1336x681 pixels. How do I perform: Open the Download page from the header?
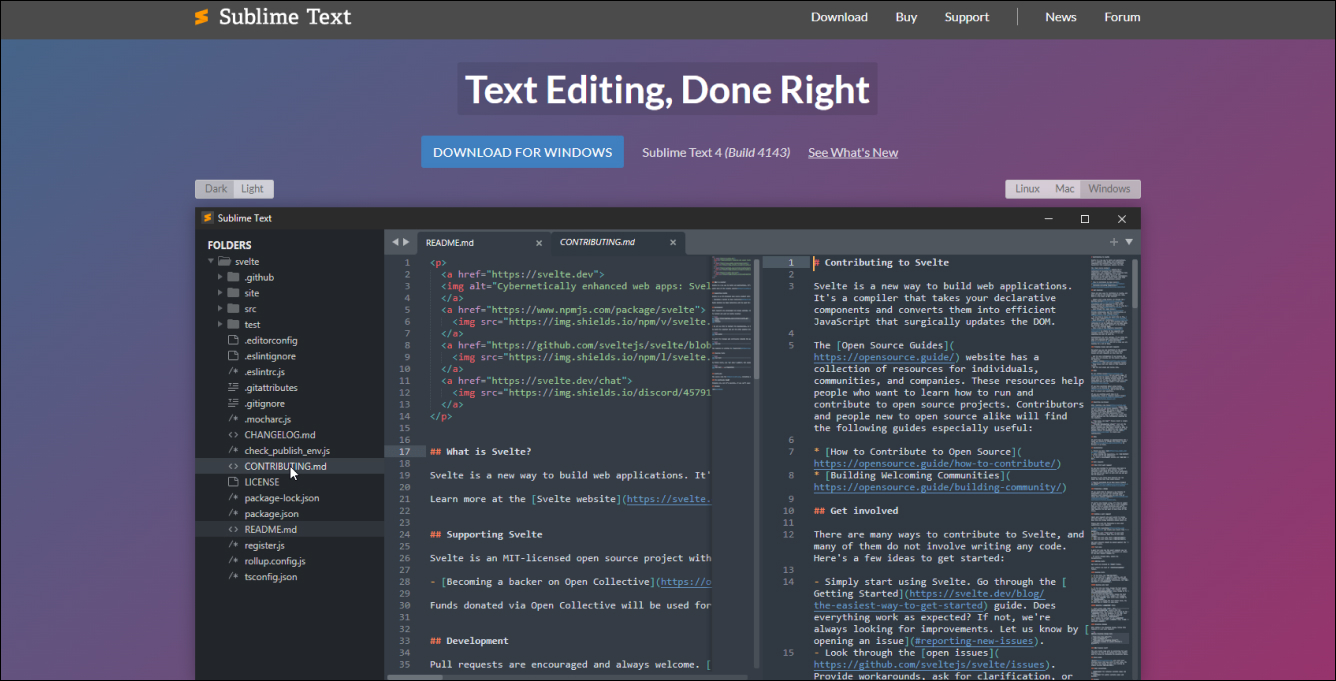839,17
